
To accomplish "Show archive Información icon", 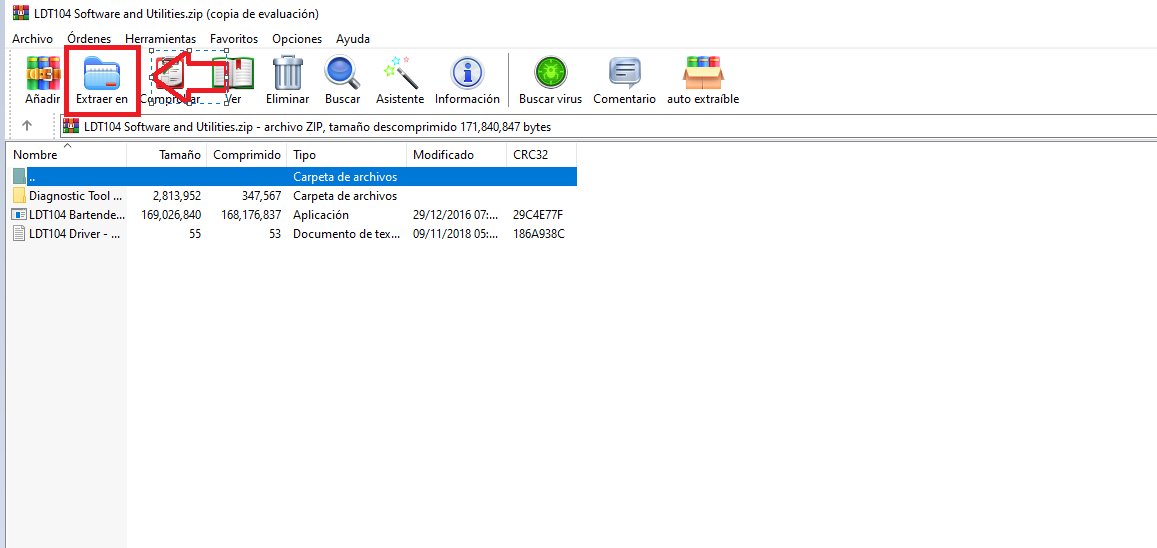I will (467, 73).
